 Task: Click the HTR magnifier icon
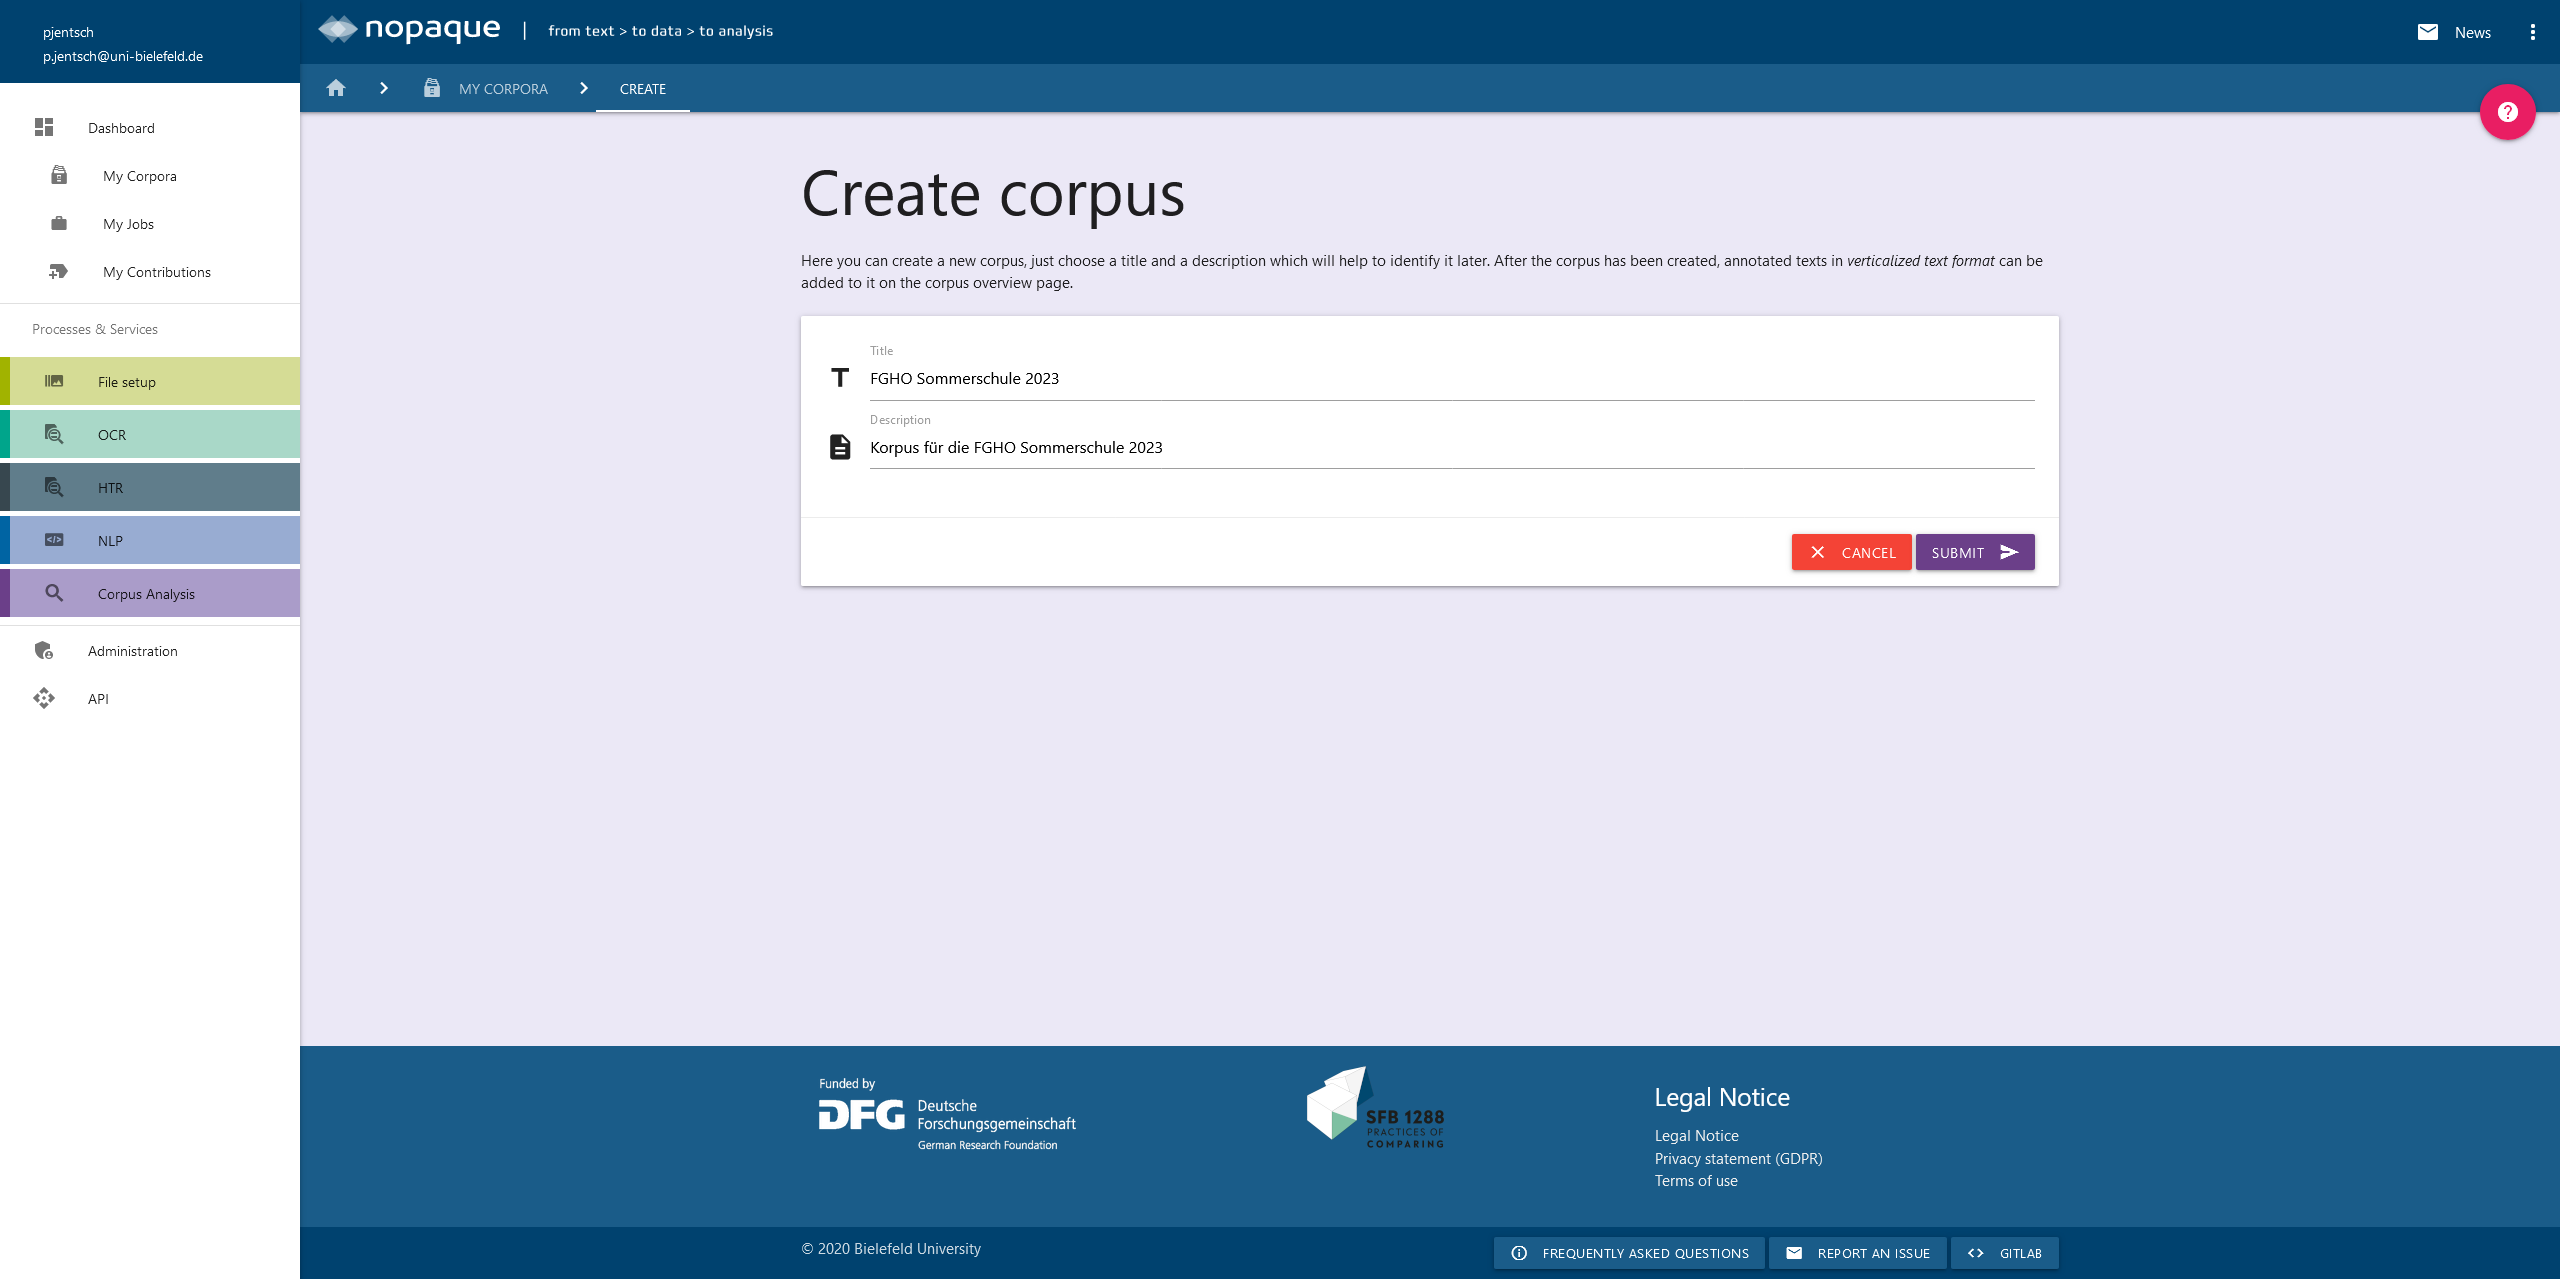[x=54, y=487]
